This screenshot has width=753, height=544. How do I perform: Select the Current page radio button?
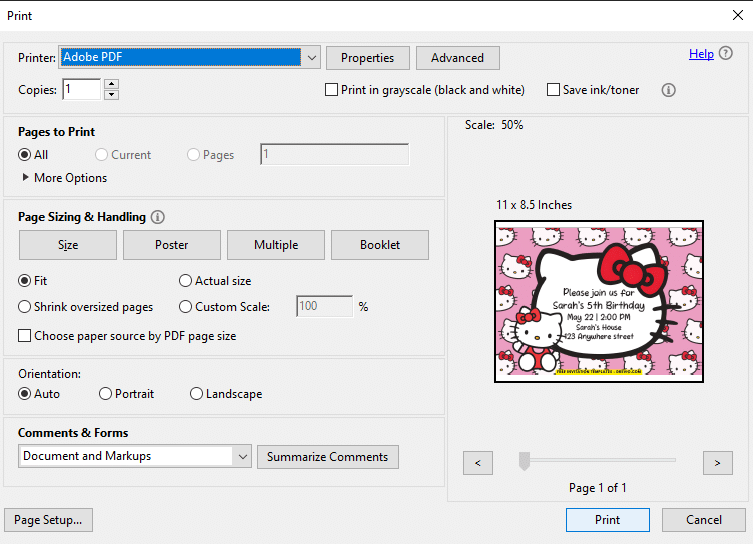pos(101,155)
